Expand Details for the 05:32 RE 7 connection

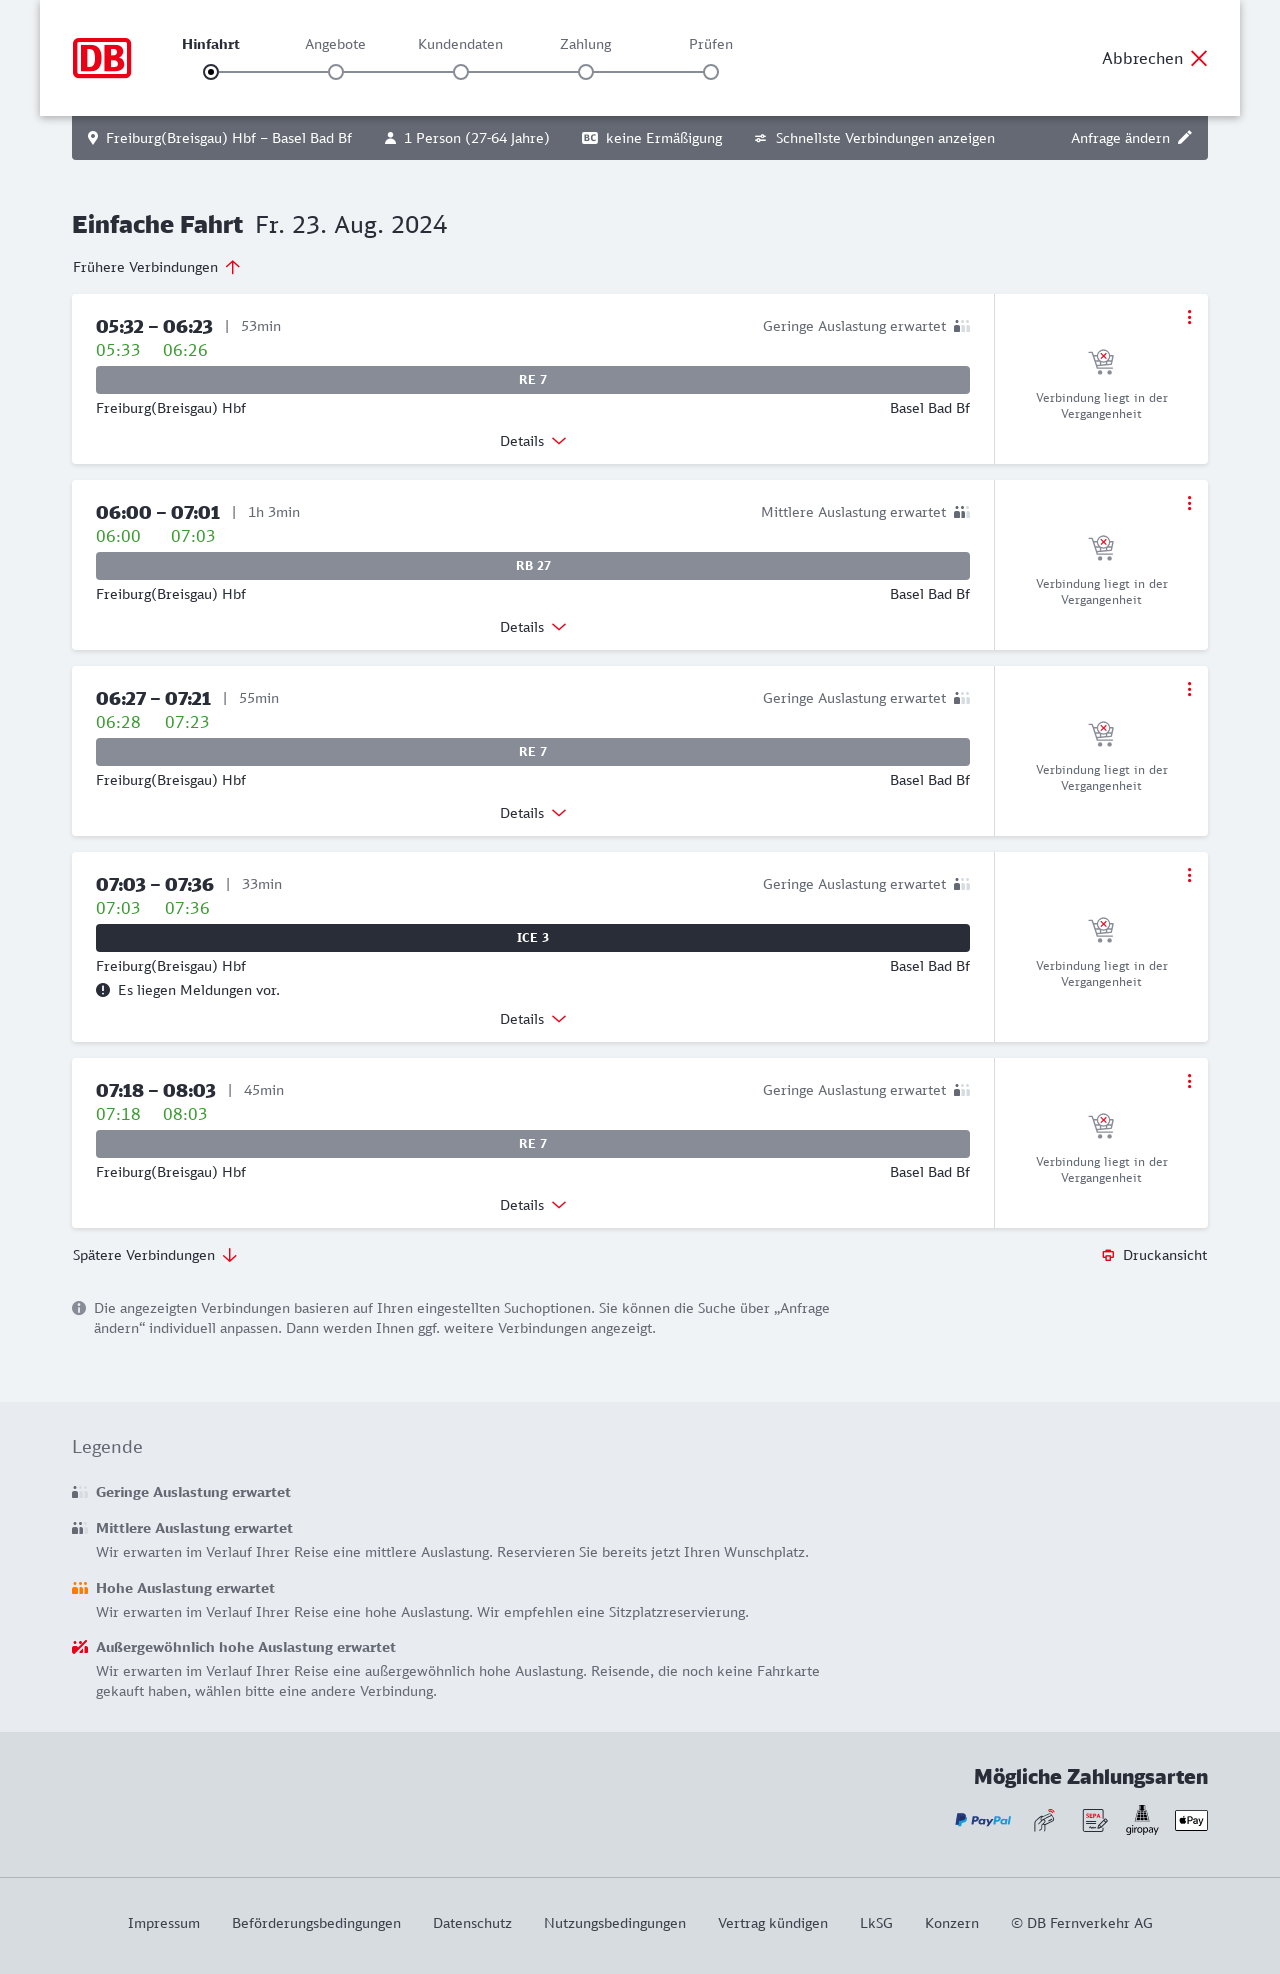click(533, 441)
